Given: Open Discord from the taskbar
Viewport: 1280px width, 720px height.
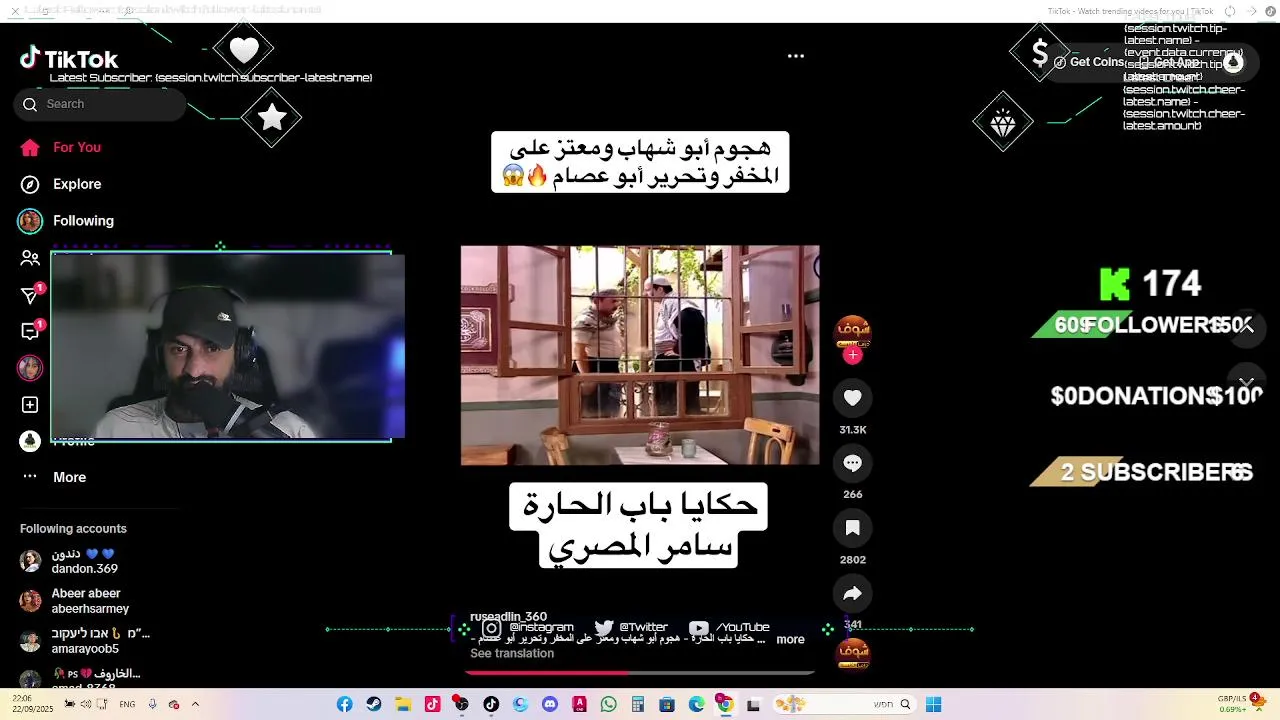Looking at the screenshot, I should click(x=550, y=705).
